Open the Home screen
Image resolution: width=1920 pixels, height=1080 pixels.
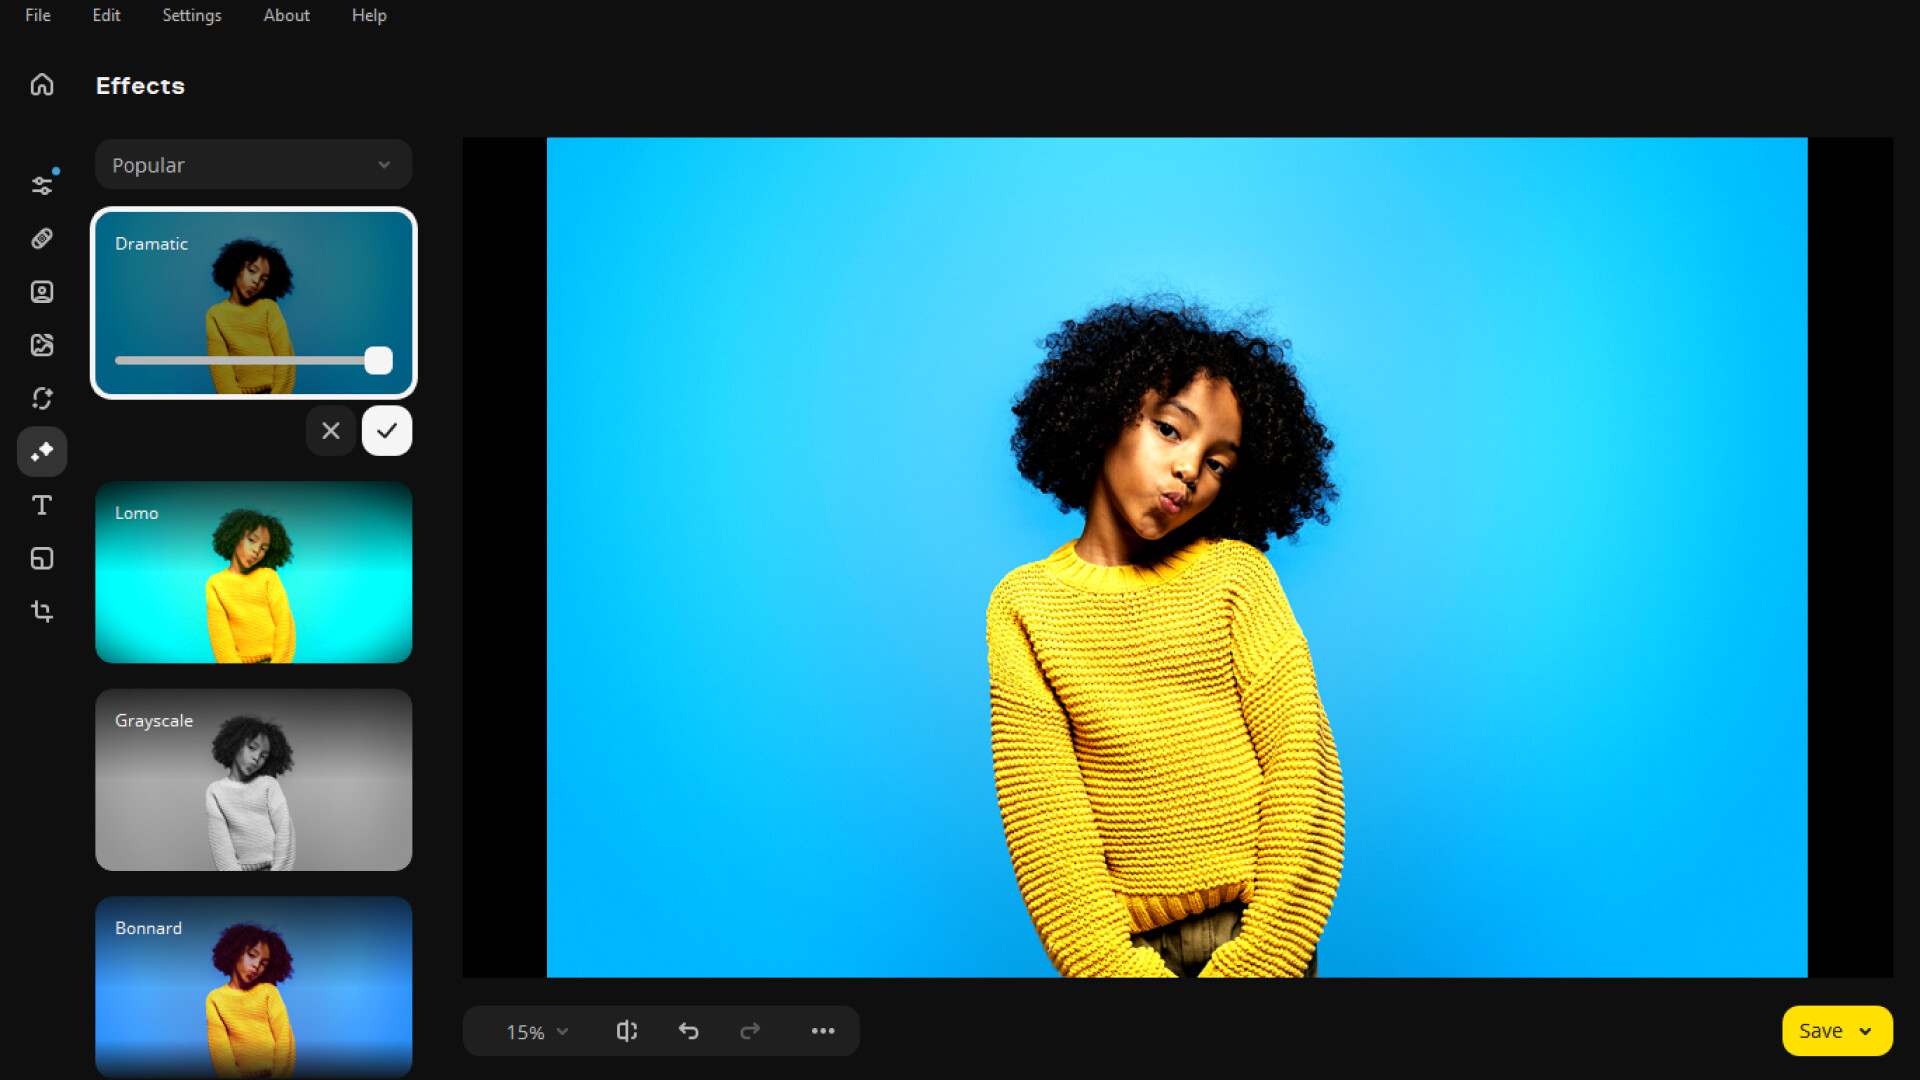[x=42, y=84]
